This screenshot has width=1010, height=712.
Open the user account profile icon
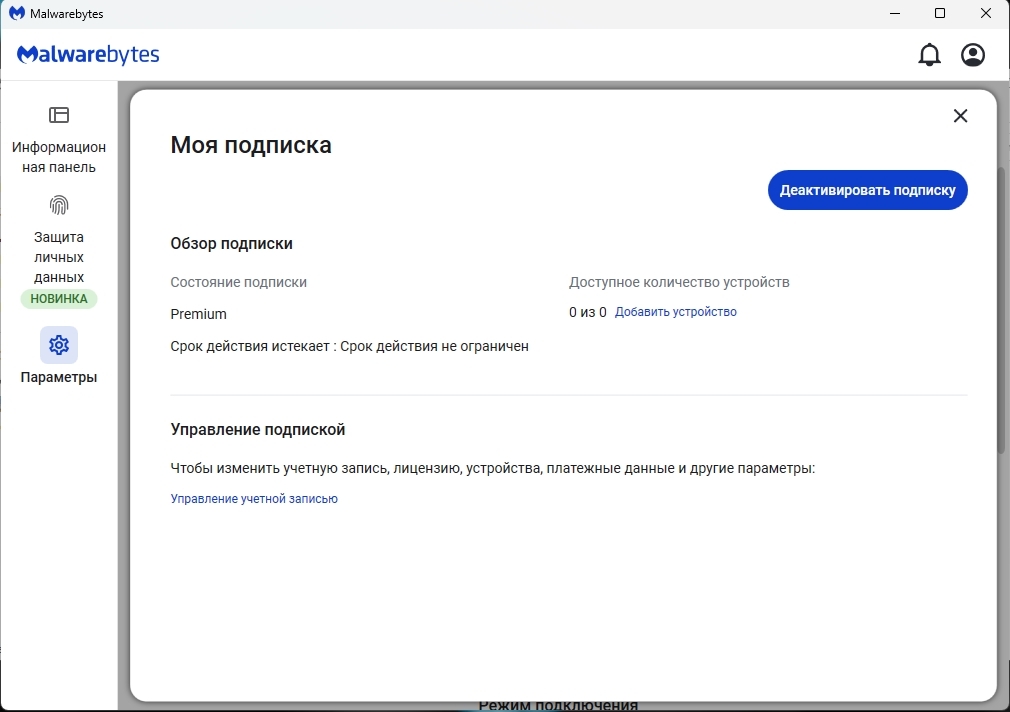point(973,55)
